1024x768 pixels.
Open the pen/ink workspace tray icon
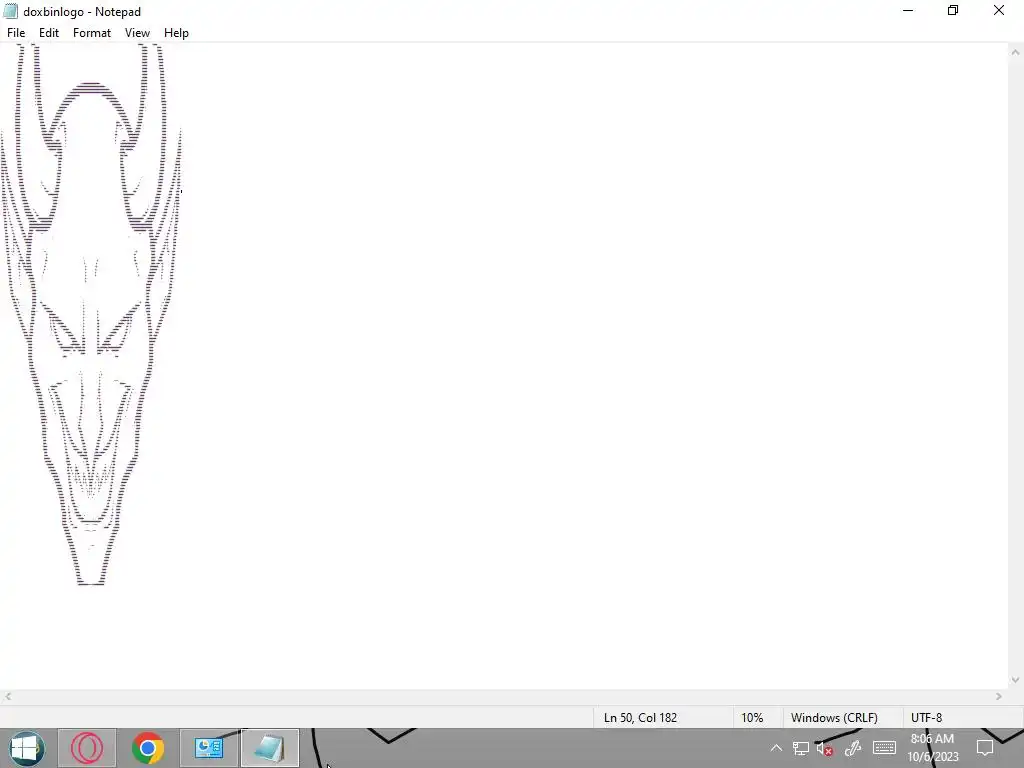tap(853, 748)
